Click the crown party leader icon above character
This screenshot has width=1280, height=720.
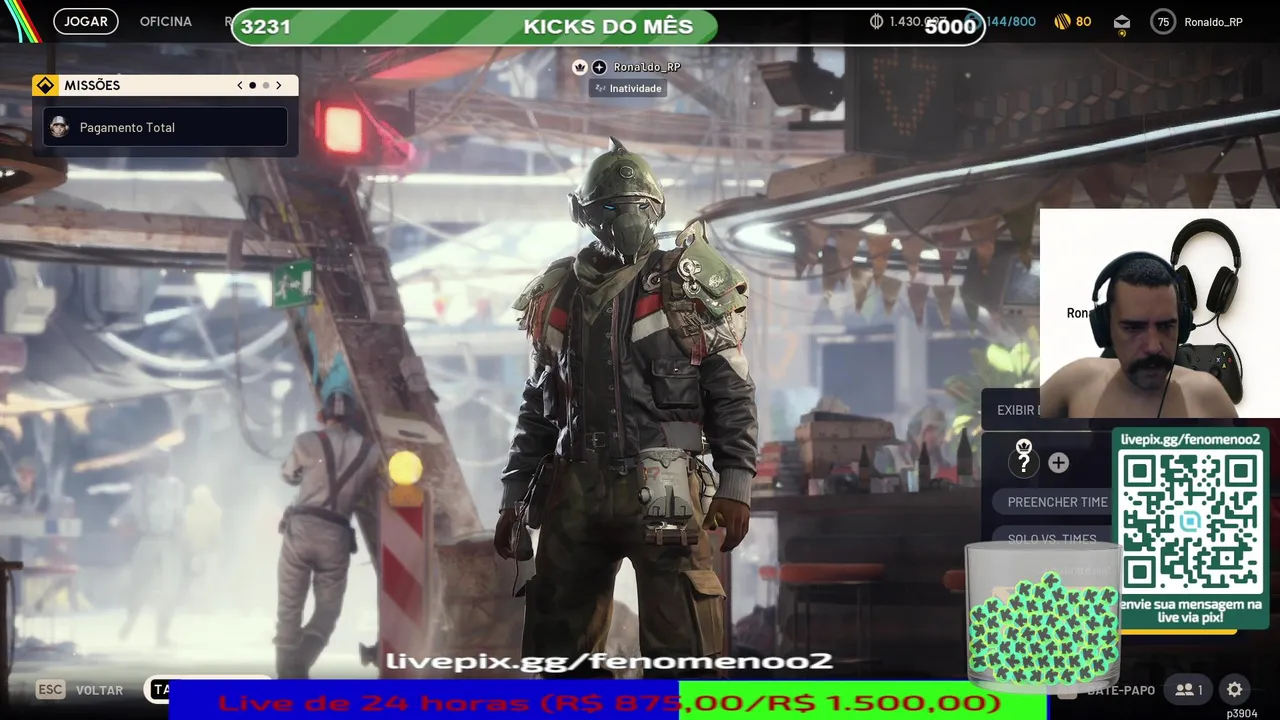click(x=579, y=67)
